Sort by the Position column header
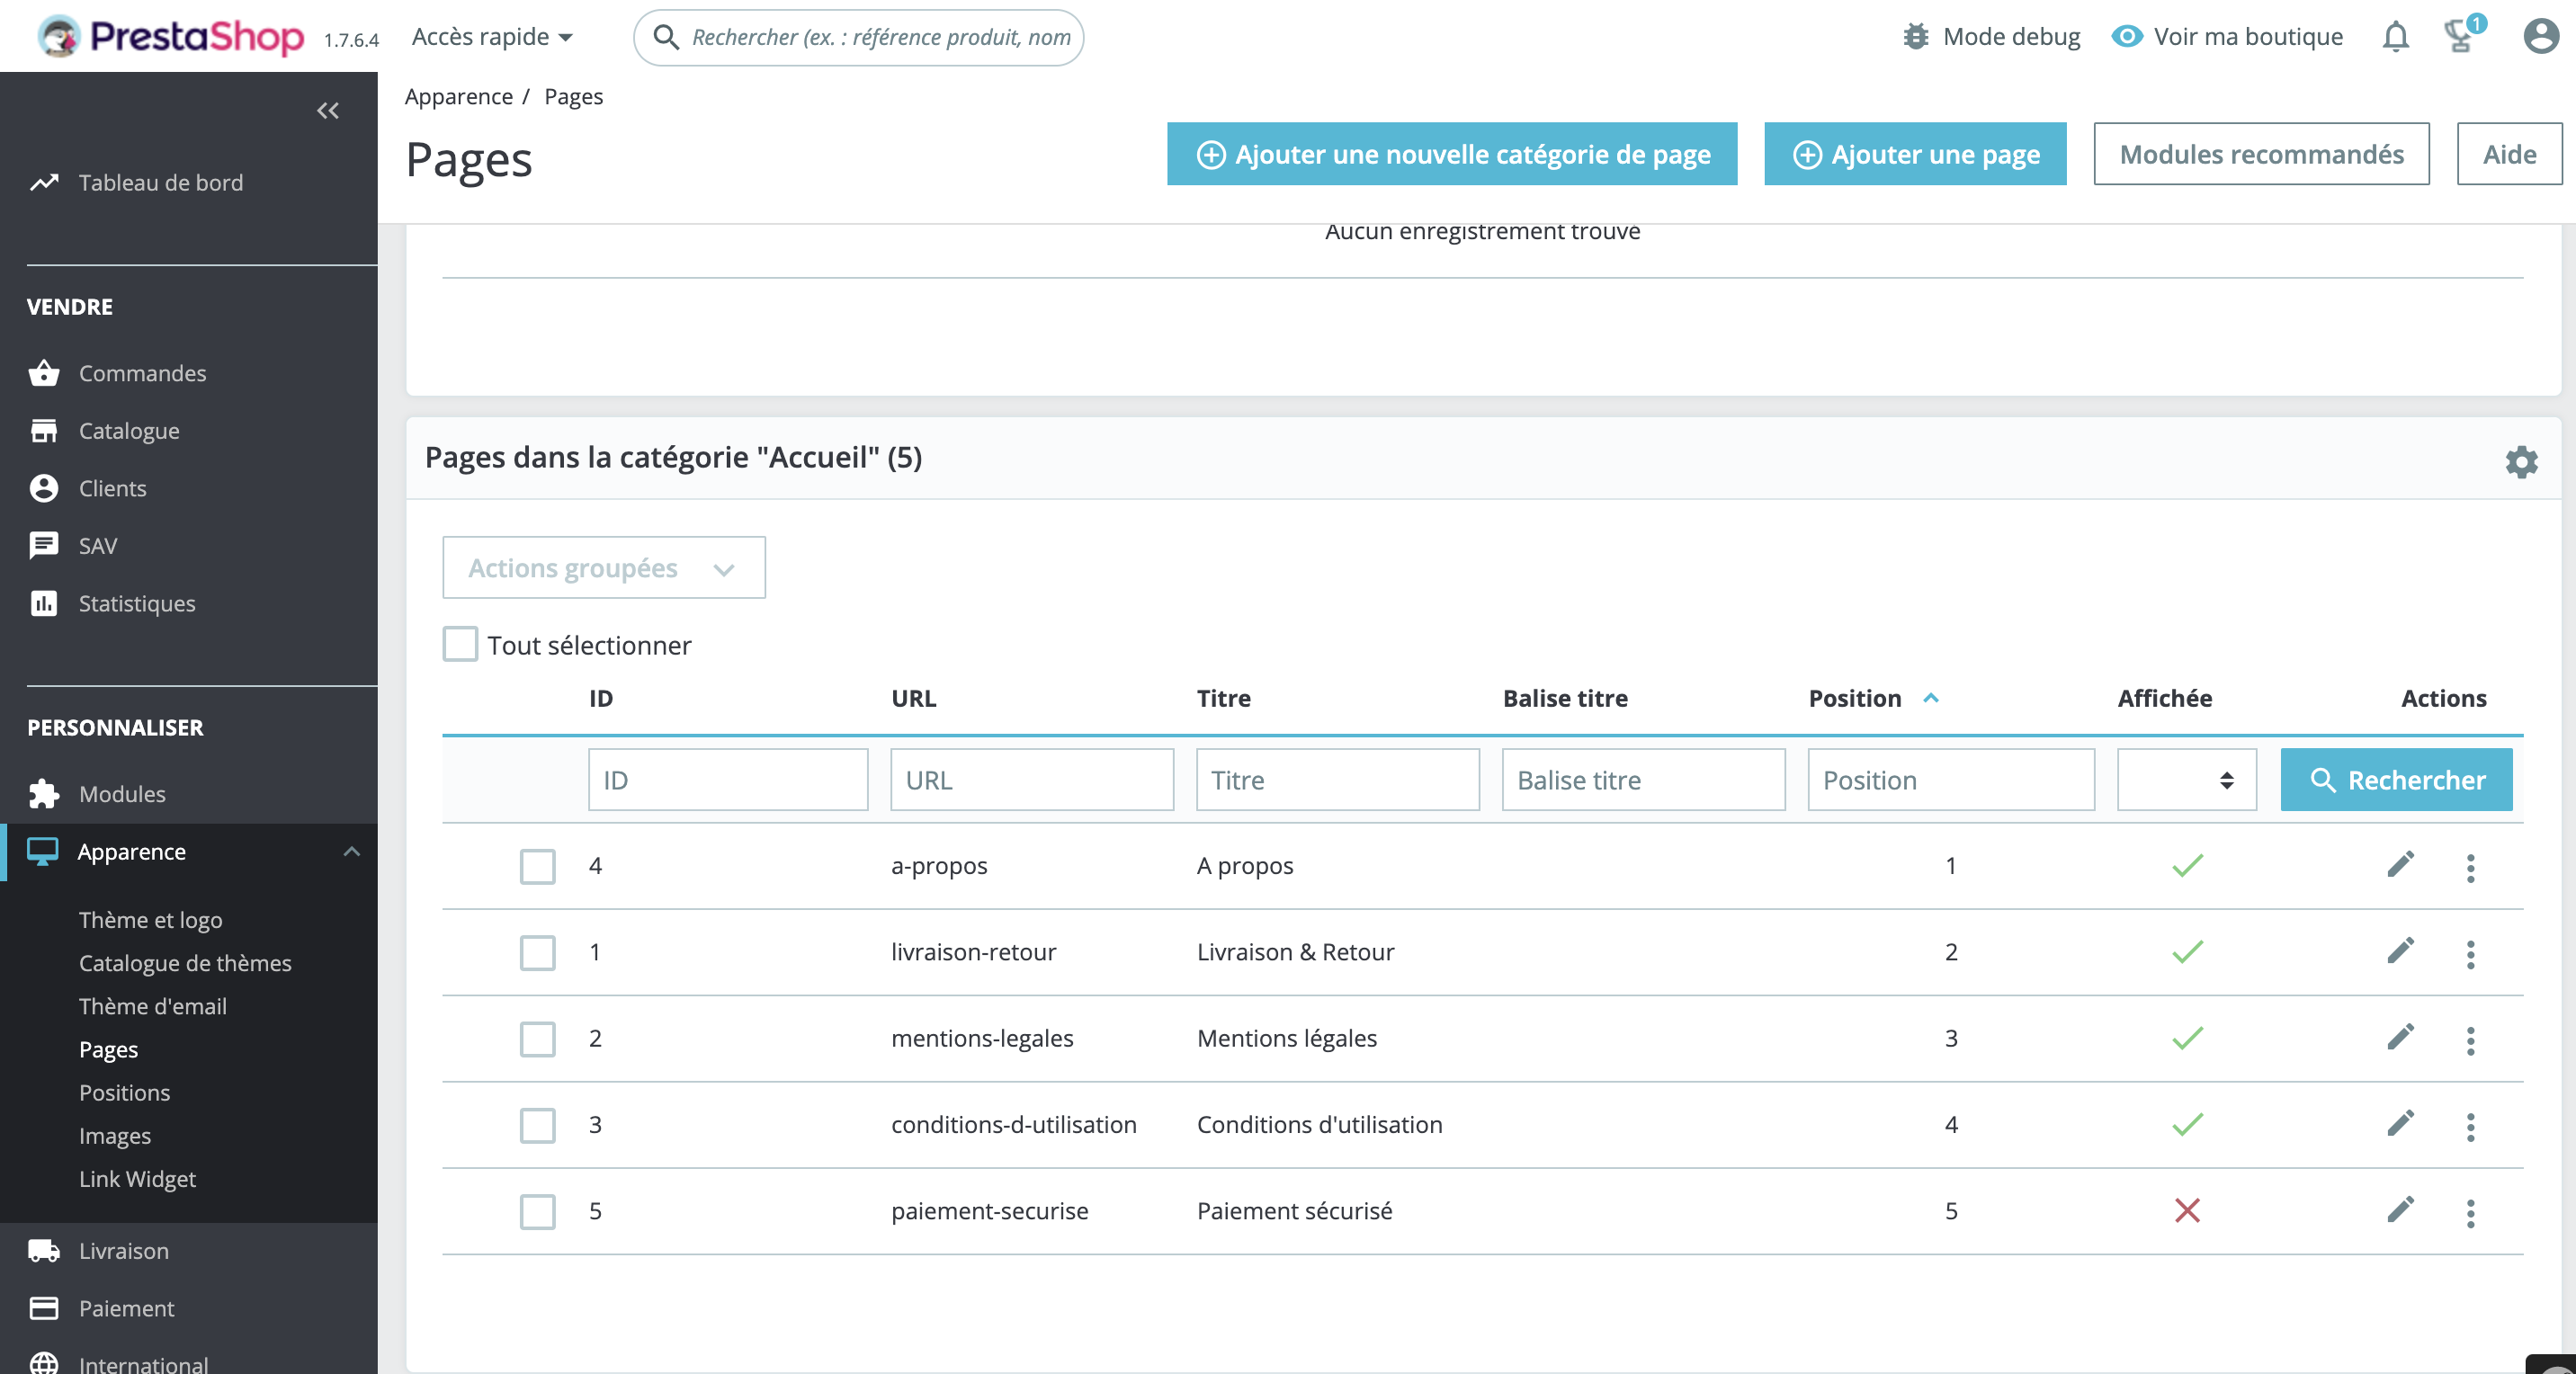The width and height of the screenshot is (2576, 1374). click(1874, 698)
